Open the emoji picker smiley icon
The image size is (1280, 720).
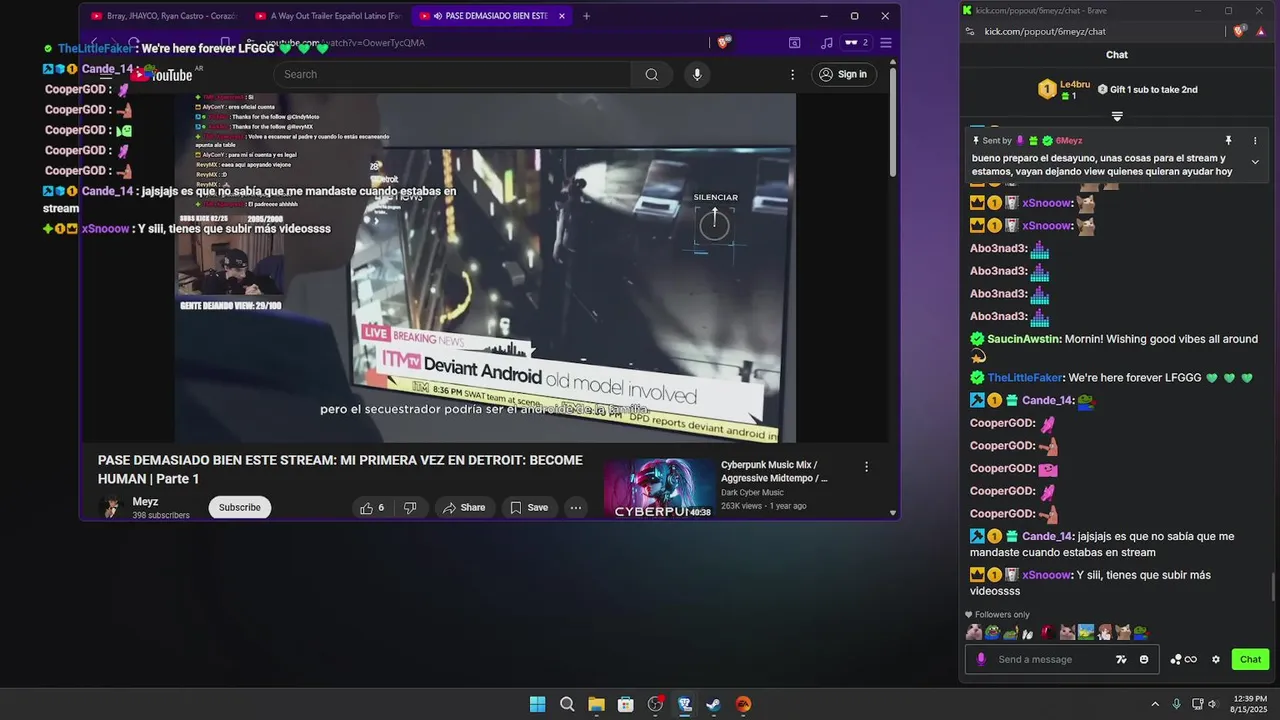pyautogui.click(x=1144, y=659)
